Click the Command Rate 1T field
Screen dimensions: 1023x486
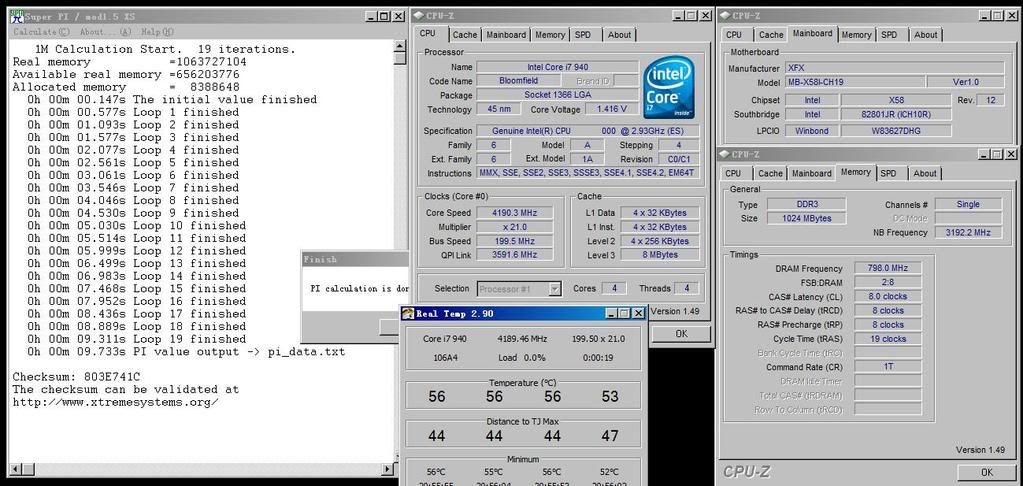[x=888, y=367]
